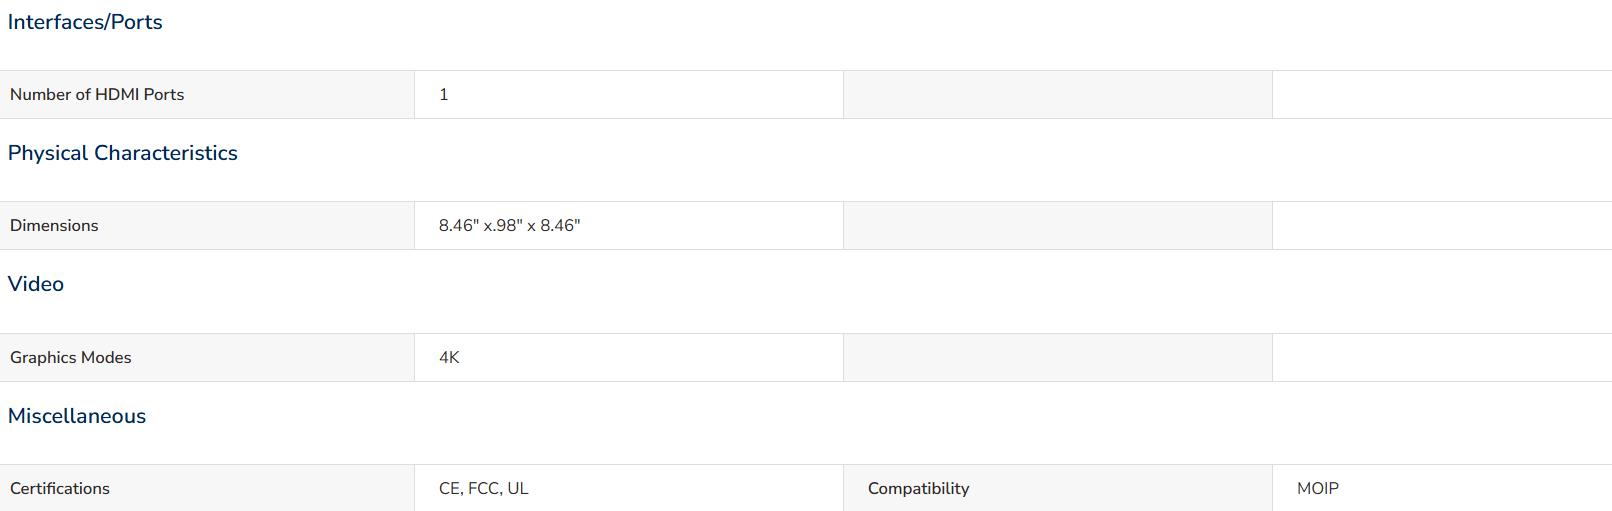The height and width of the screenshot is (511, 1612).
Task: Click the MOIP compatibility value
Action: (x=1318, y=489)
